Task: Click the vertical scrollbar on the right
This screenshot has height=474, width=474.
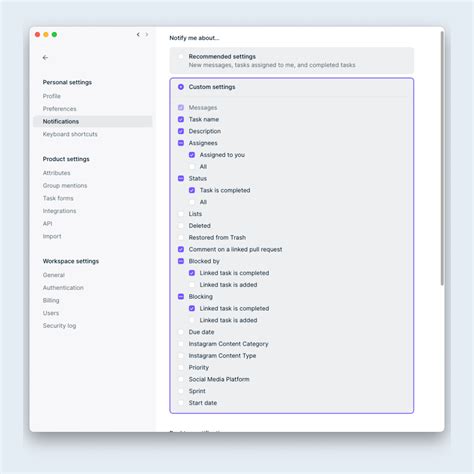Action: tap(442, 158)
